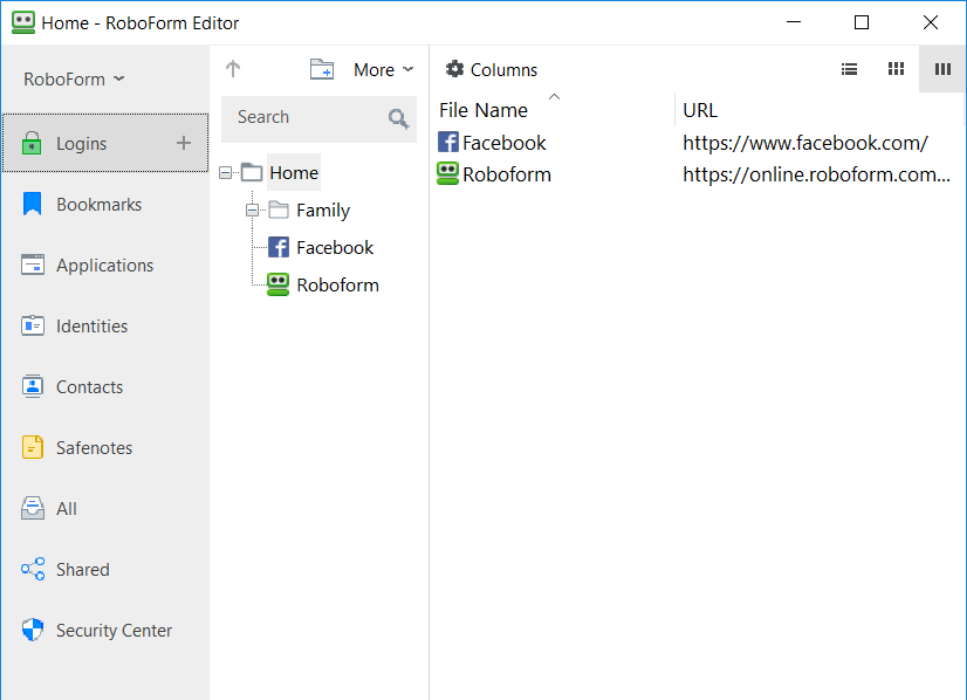
Task: Click the Logins green lock icon
Action: click(x=31, y=143)
